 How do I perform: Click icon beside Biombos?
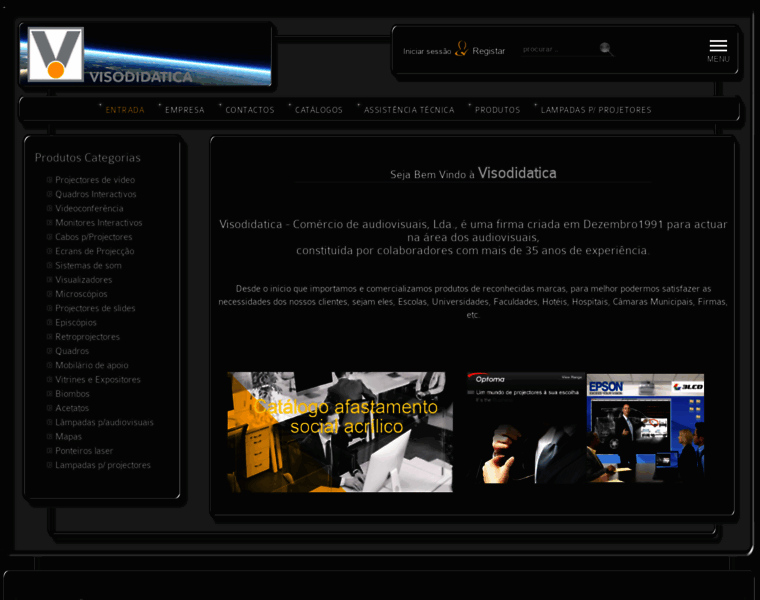pos(49,394)
